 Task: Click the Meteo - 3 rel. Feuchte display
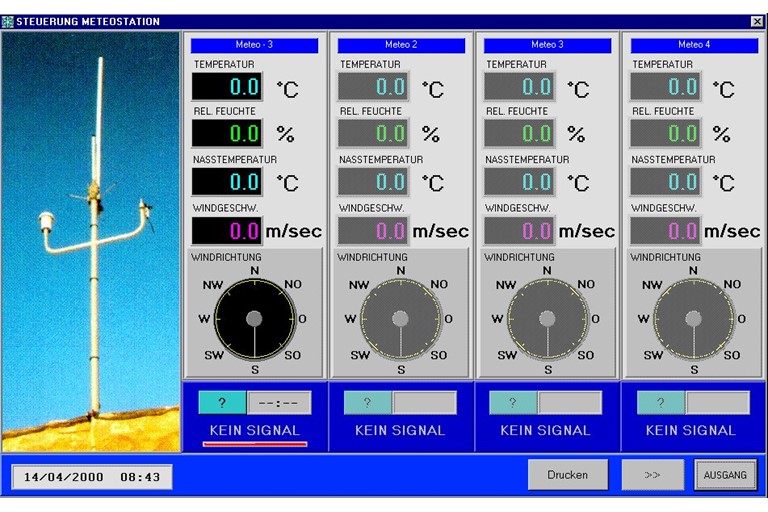[x=227, y=133]
